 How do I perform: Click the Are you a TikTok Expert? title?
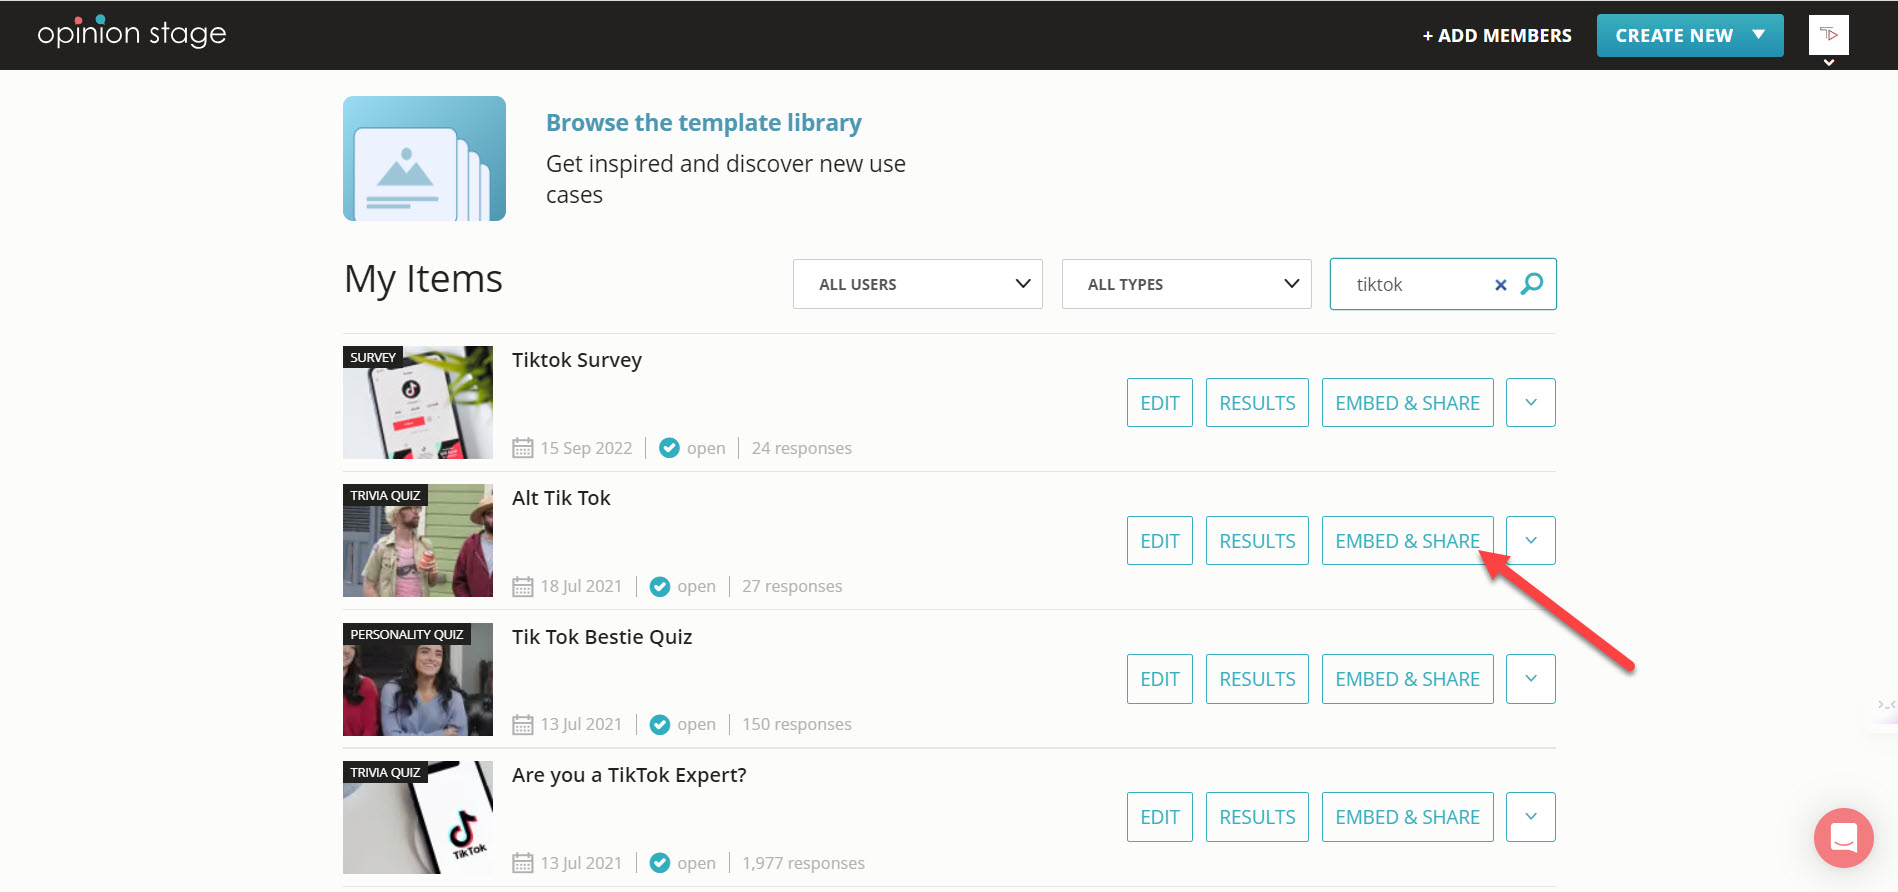pyautogui.click(x=629, y=775)
